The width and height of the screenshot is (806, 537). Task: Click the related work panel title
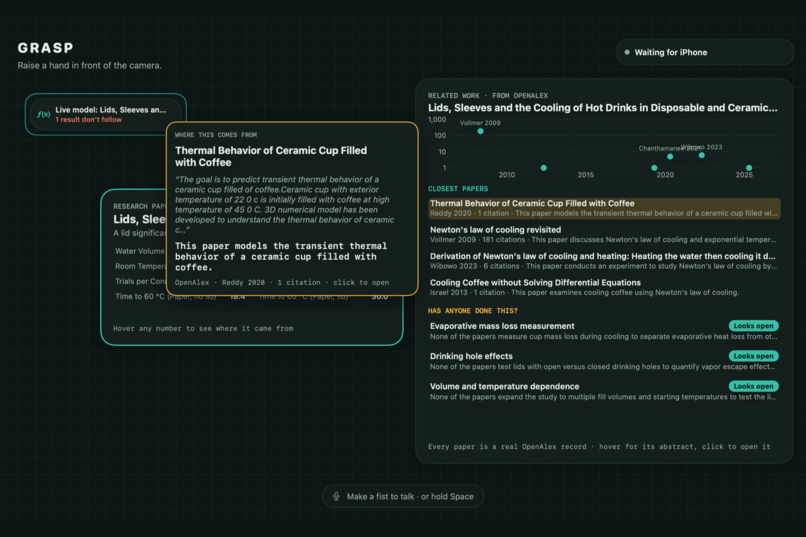tap(603, 108)
